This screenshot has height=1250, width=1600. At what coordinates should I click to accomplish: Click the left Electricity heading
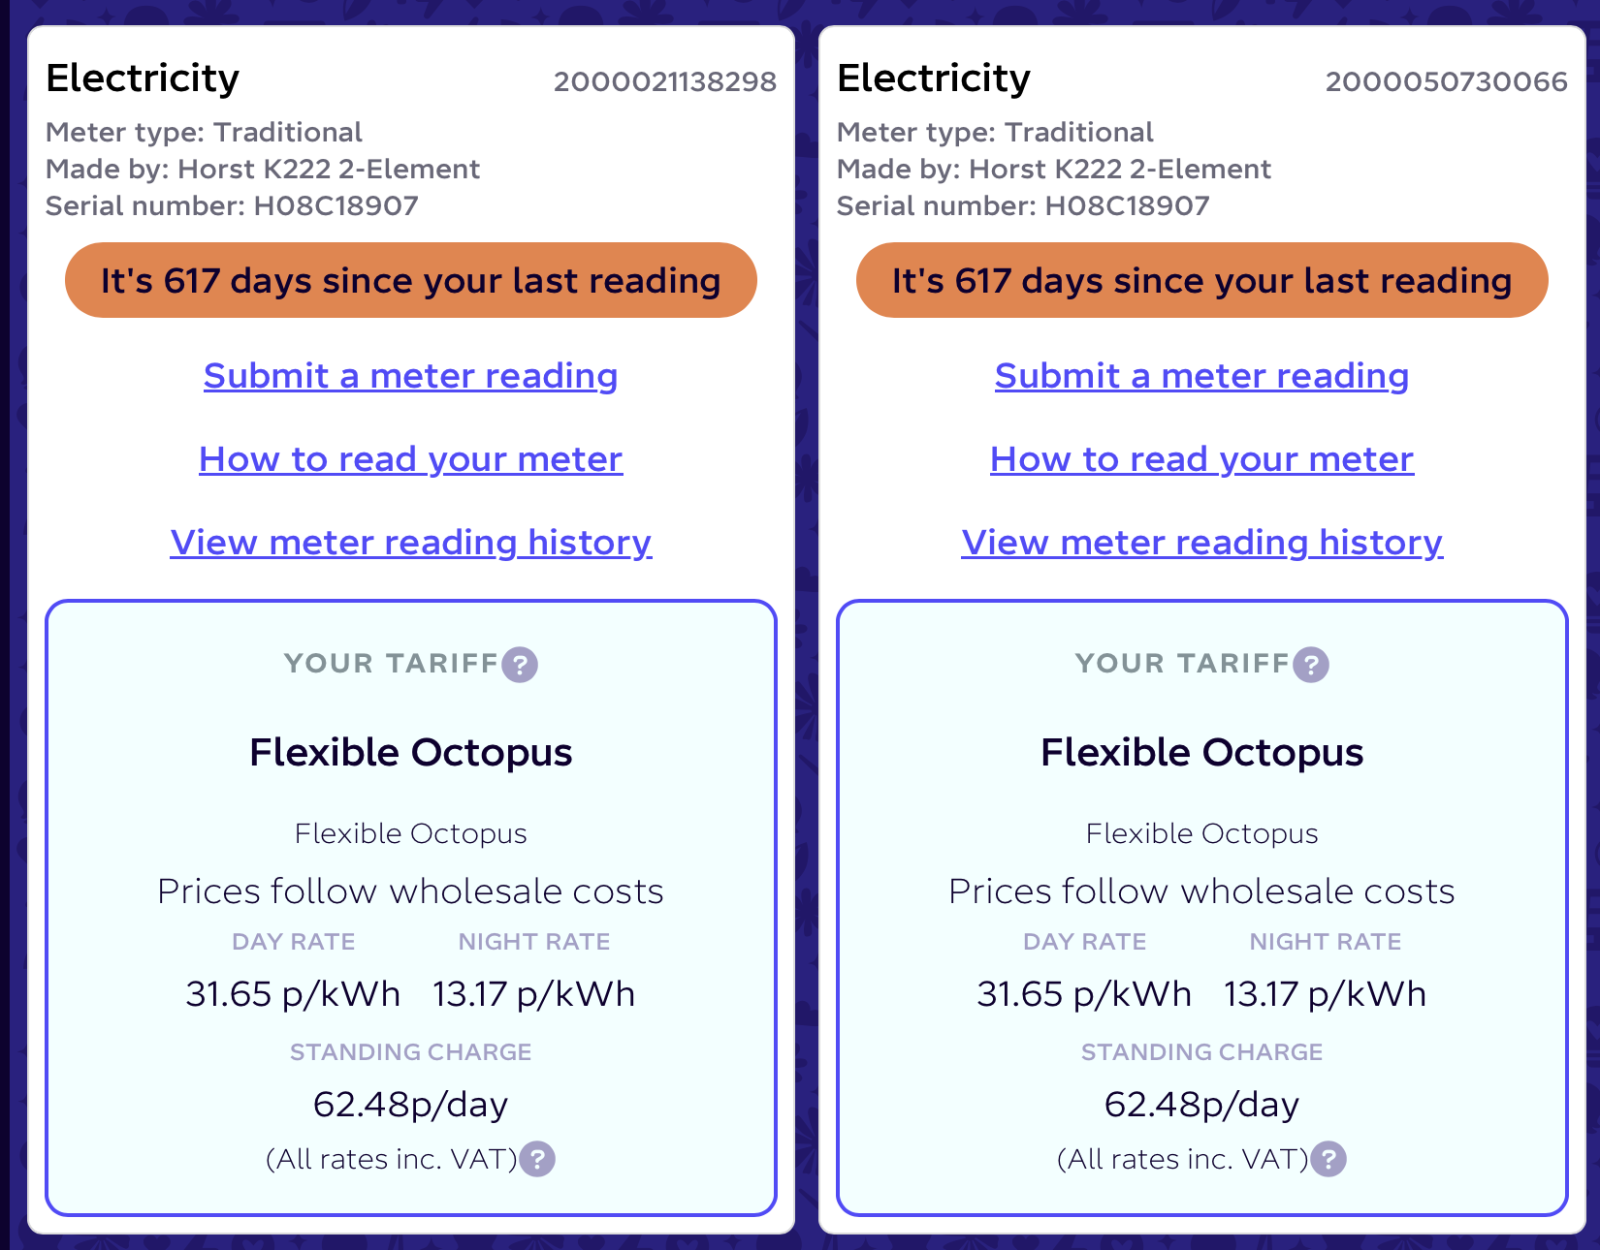click(x=143, y=78)
